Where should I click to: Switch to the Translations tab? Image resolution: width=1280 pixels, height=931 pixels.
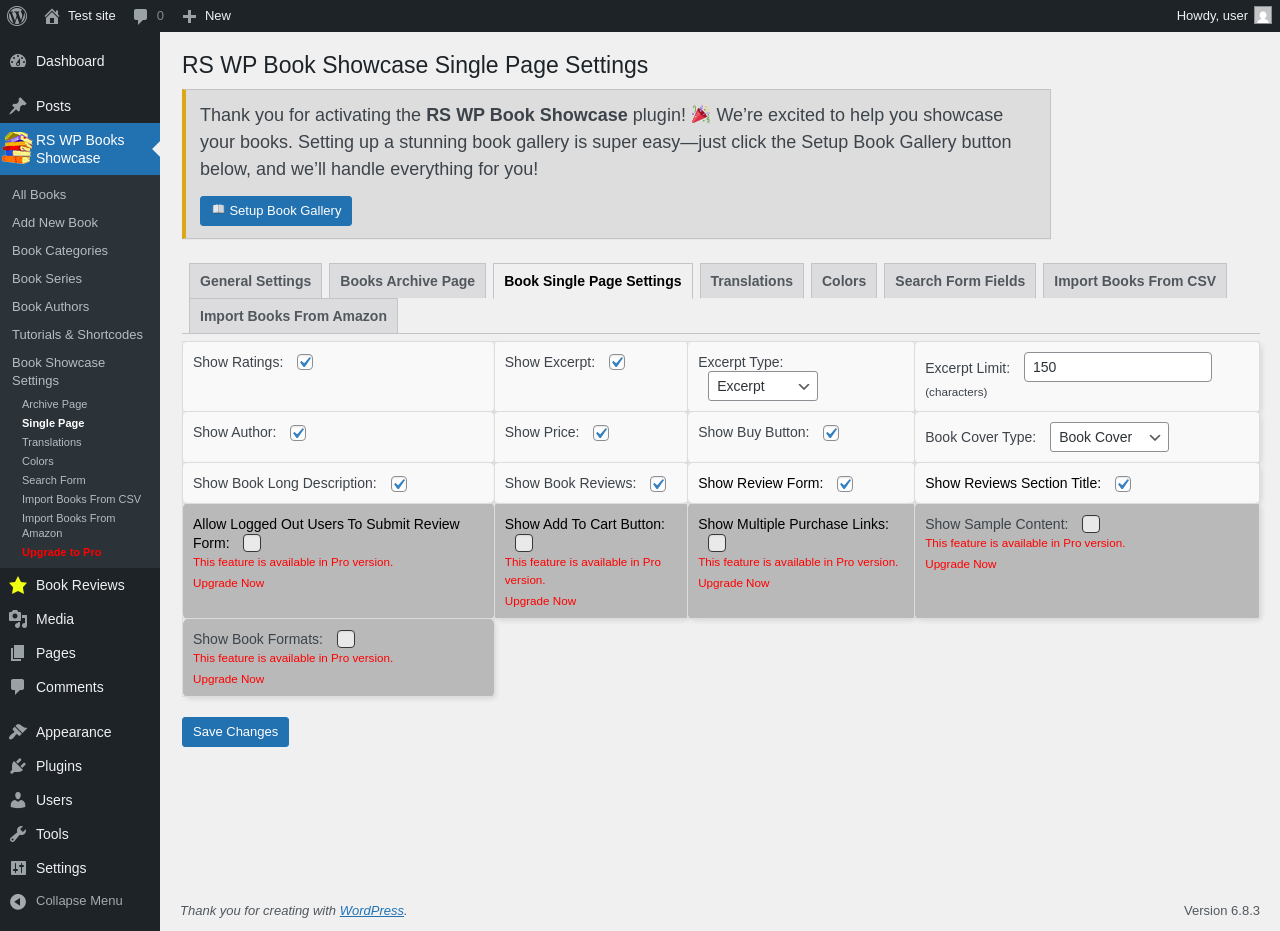[x=752, y=281]
